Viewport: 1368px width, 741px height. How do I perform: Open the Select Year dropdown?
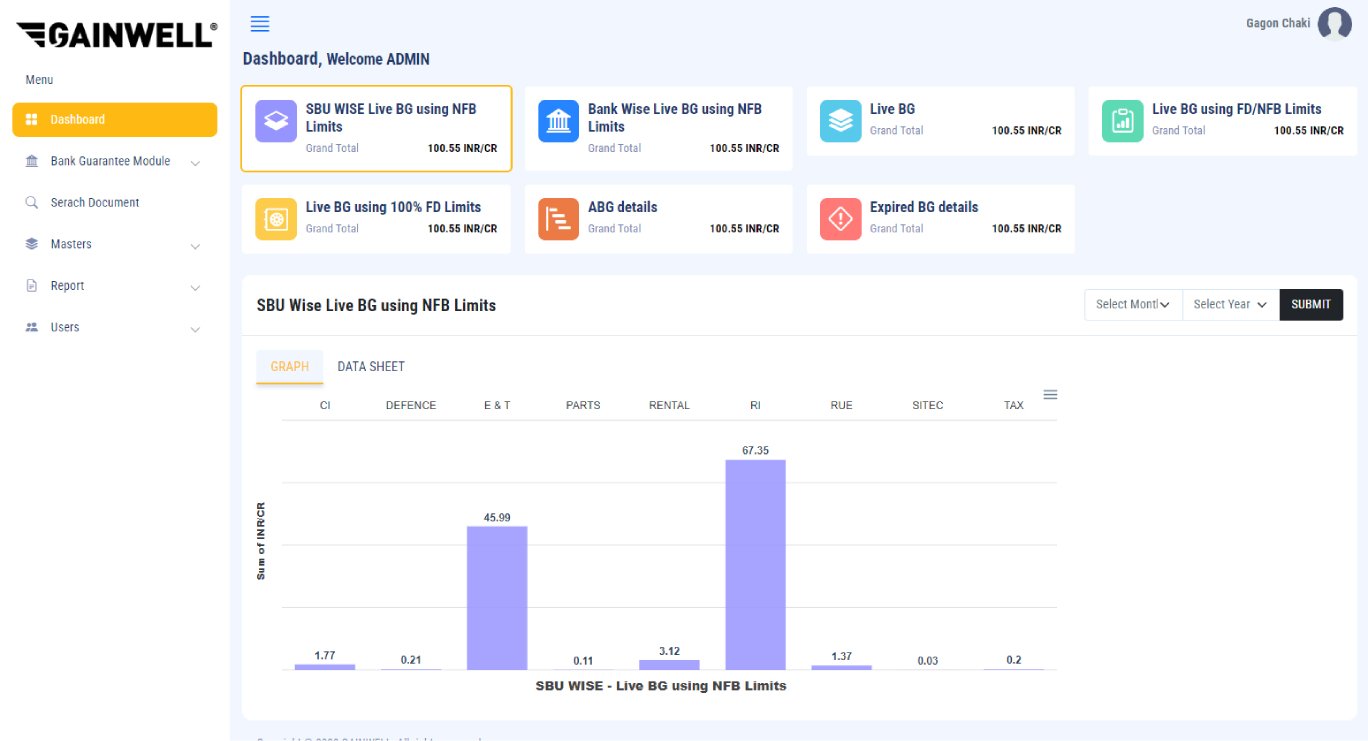[1230, 305]
